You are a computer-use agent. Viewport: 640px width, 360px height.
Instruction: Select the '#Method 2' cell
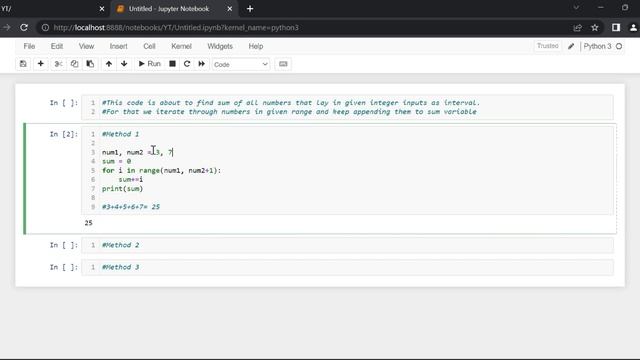[347, 245]
